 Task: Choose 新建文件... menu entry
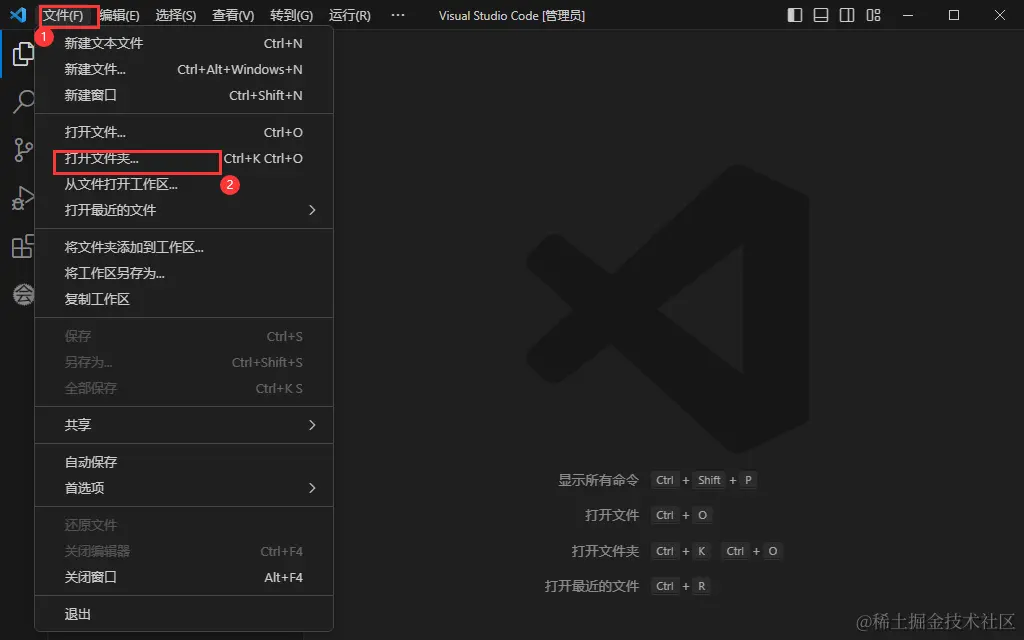[x=184, y=69]
